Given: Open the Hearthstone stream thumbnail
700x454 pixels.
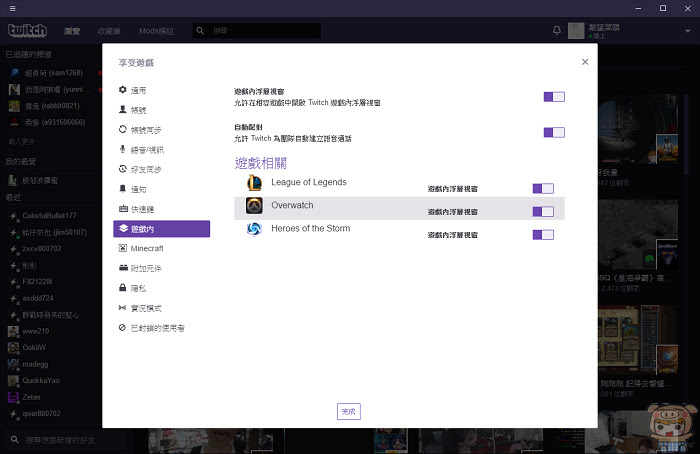Looking at the screenshot, I should [638, 340].
